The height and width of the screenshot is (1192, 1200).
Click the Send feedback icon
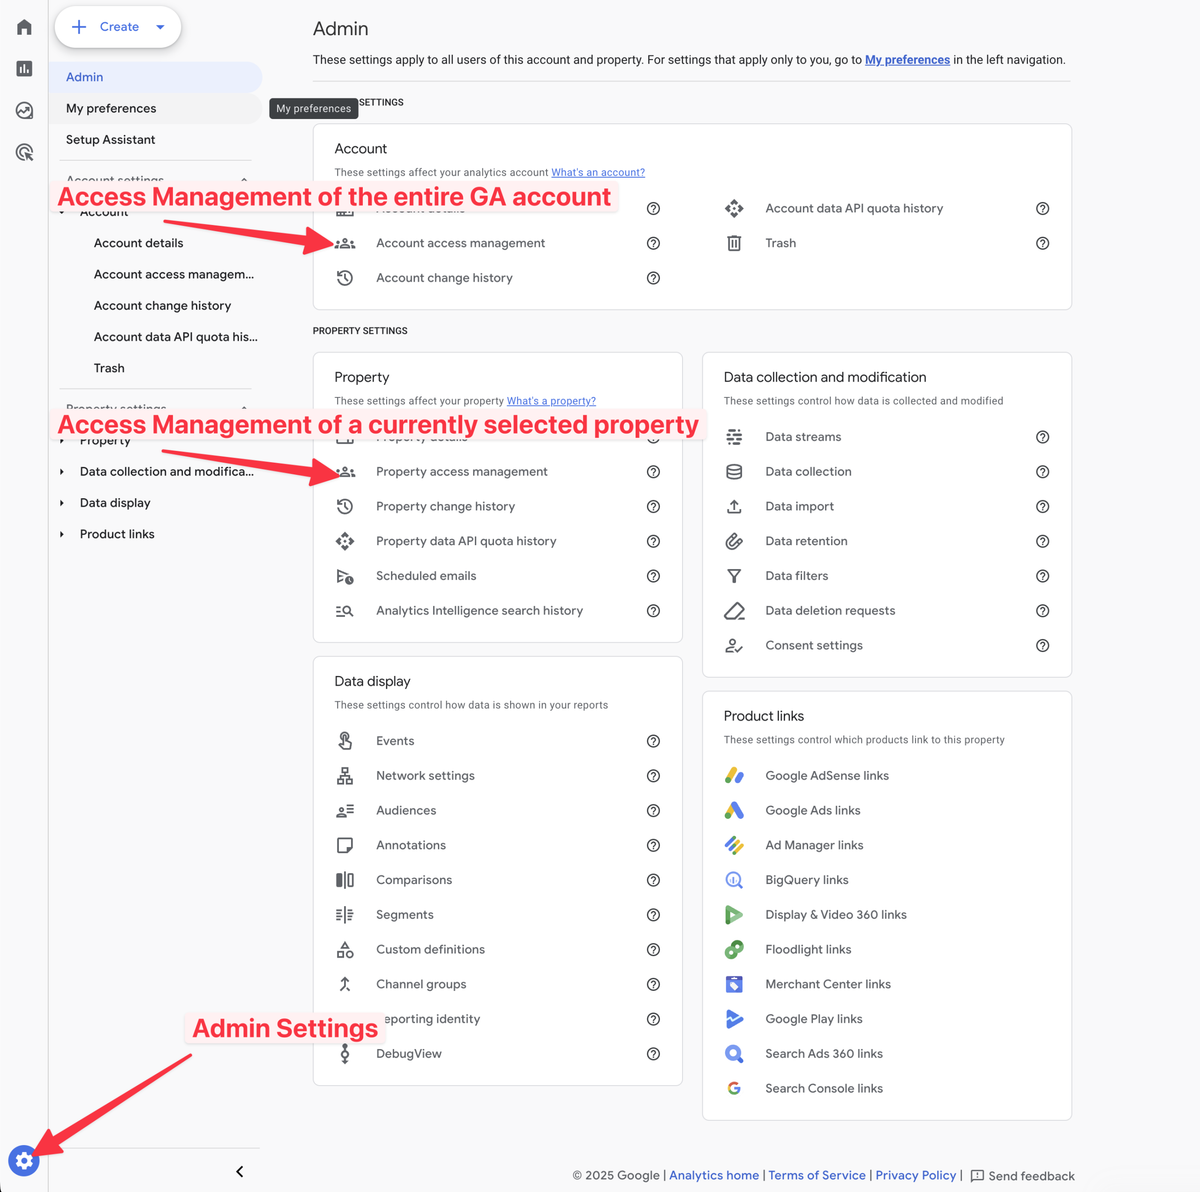coord(977,1176)
